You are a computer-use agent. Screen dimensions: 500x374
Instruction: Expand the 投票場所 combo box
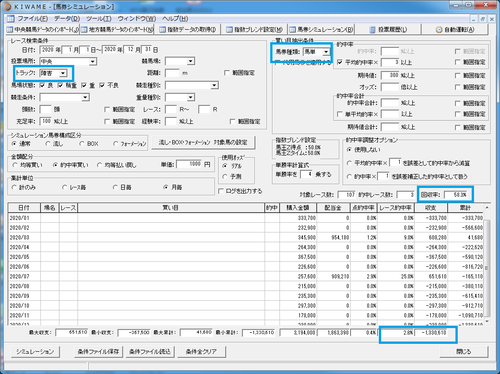tap(93, 62)
